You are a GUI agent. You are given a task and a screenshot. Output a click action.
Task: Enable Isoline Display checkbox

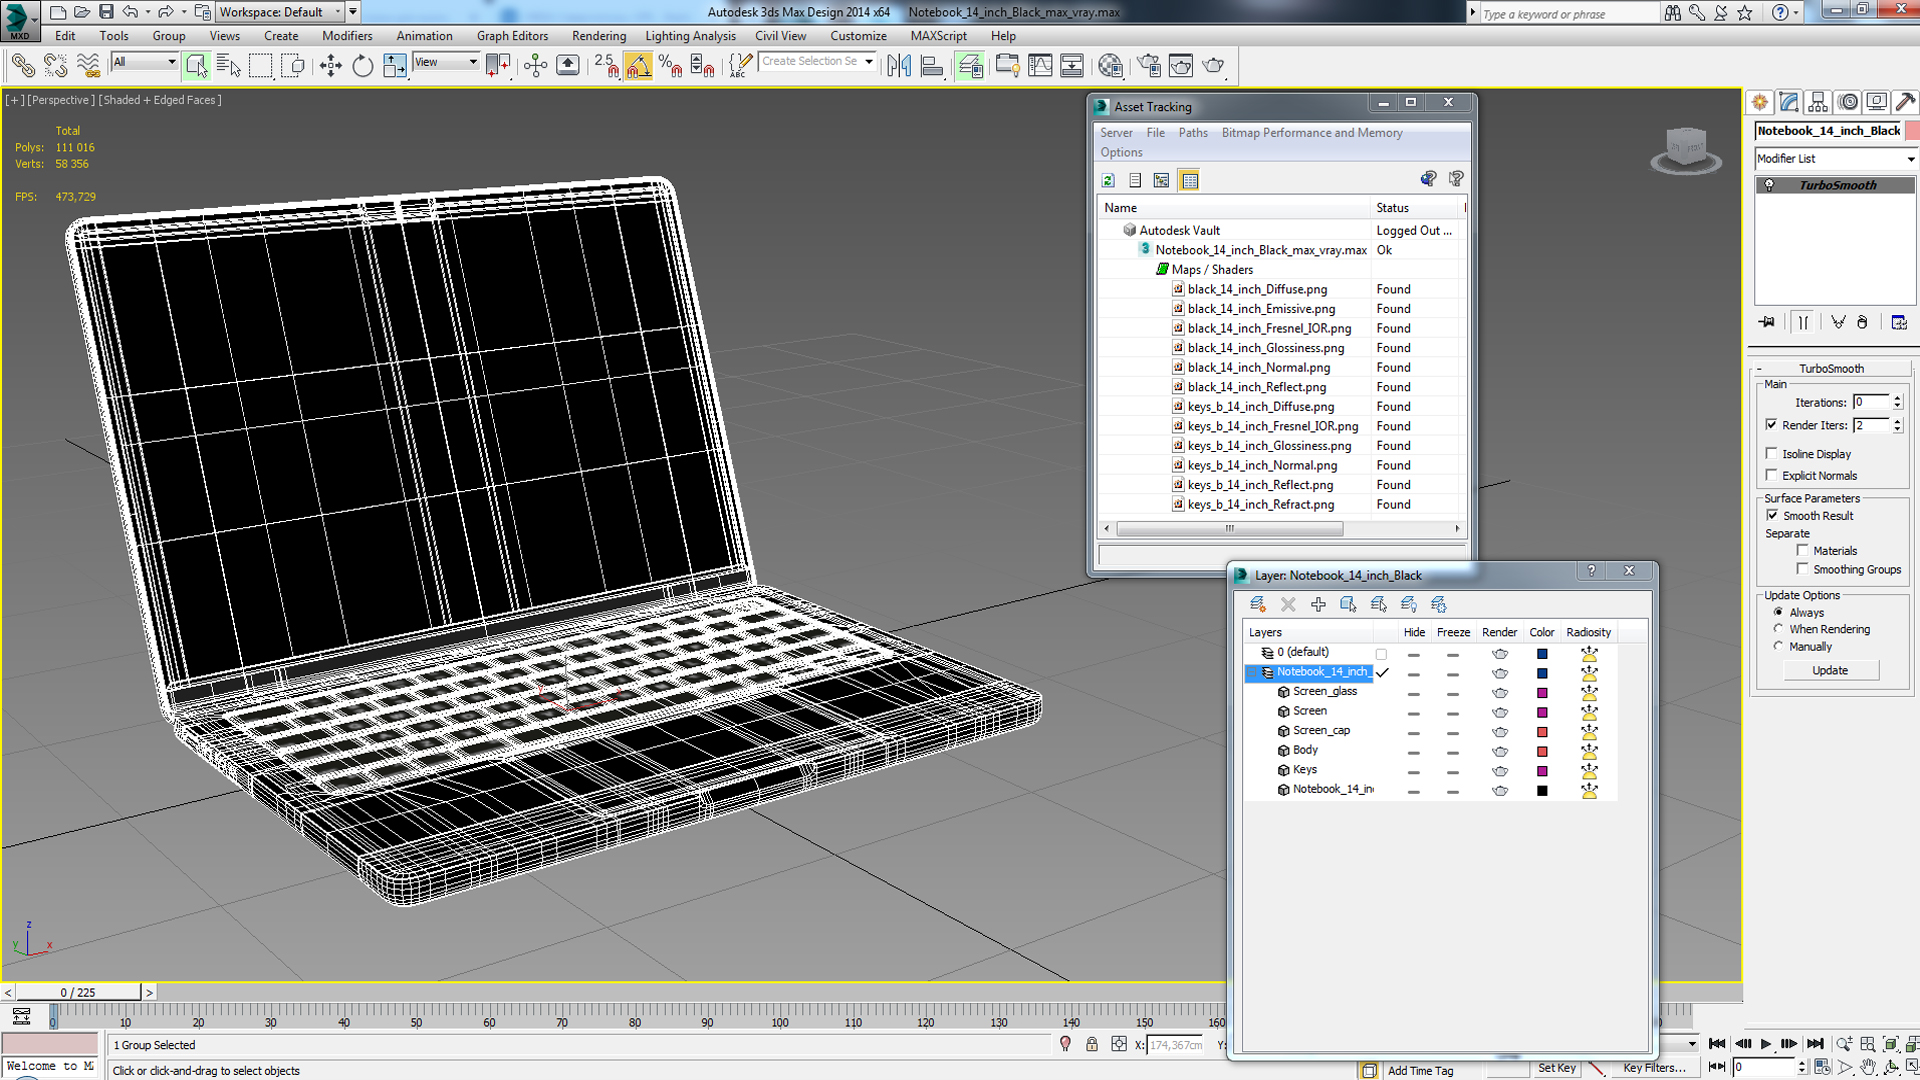click(1772, 453)
